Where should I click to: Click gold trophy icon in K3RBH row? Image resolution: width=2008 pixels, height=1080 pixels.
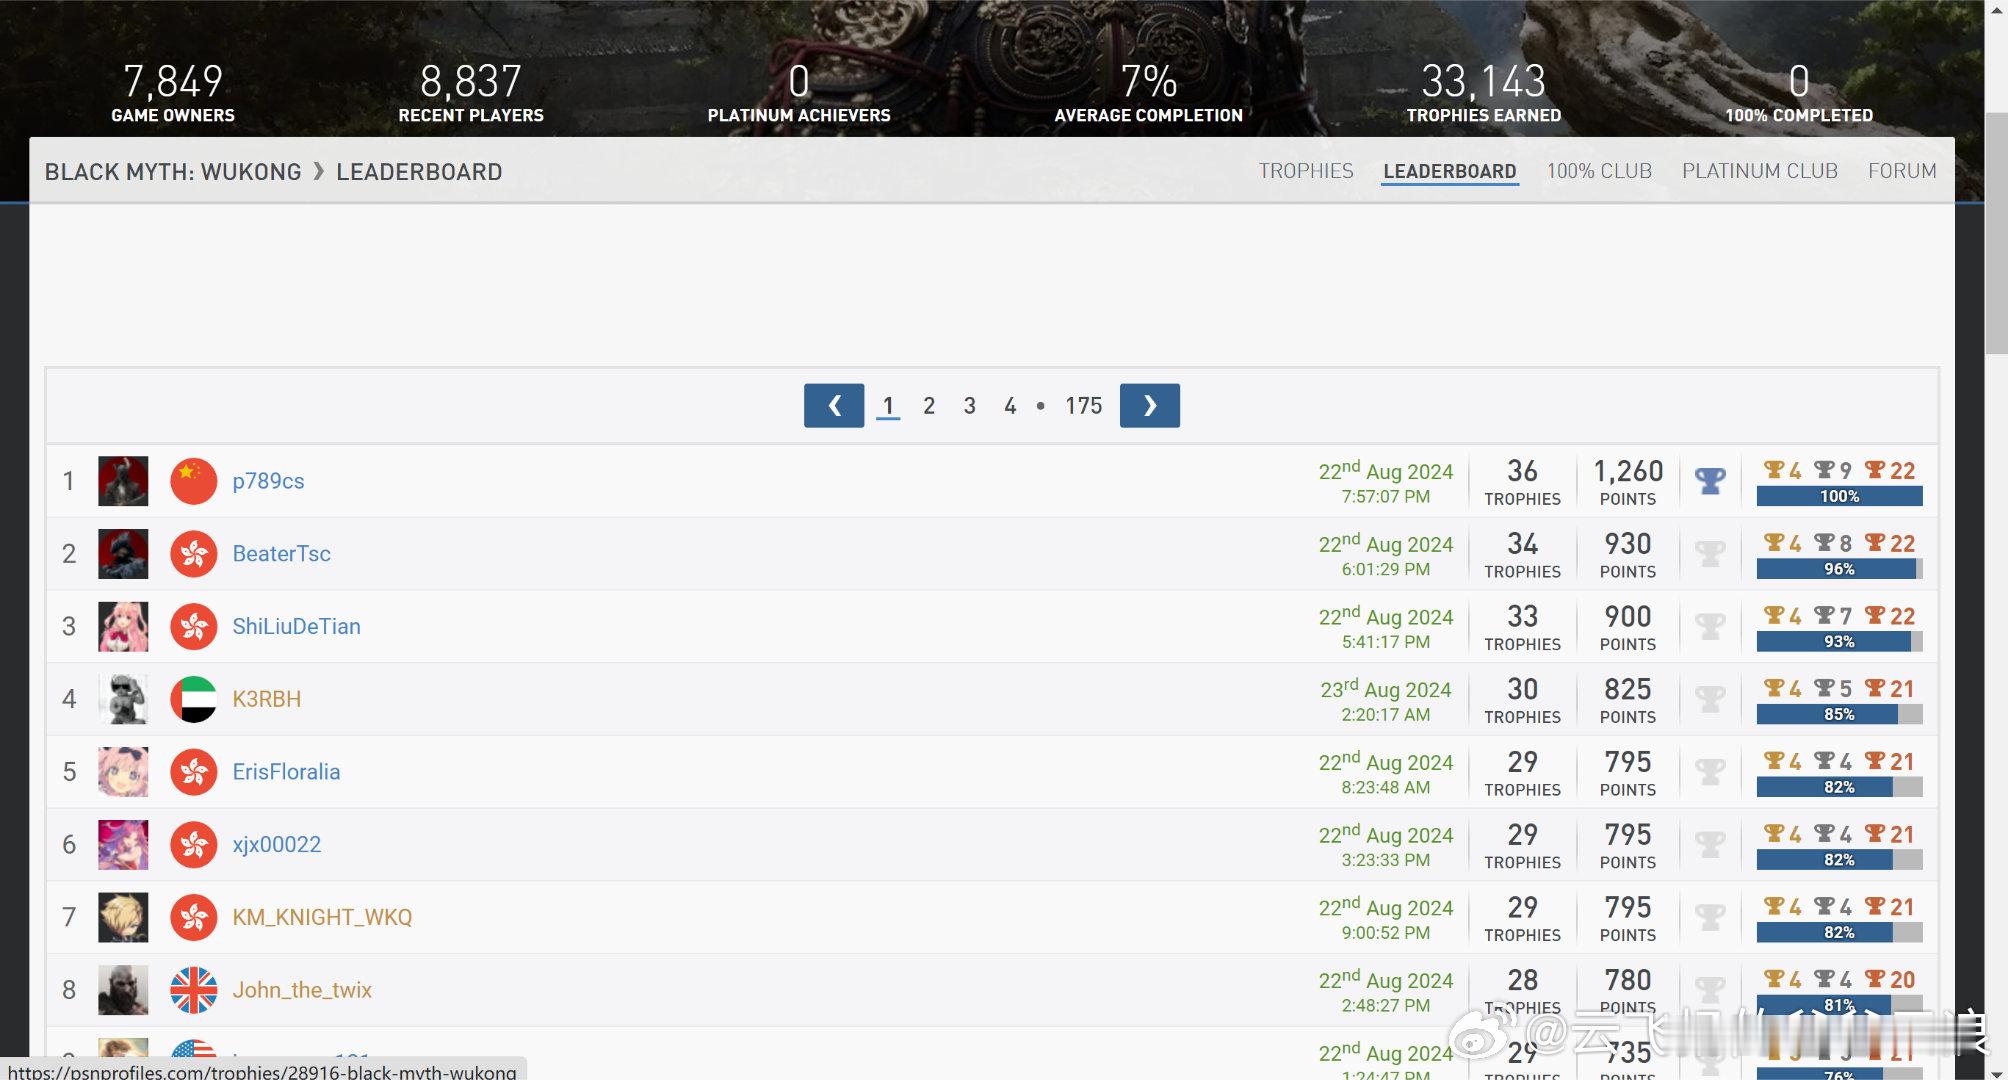[x=1774, y=688]
